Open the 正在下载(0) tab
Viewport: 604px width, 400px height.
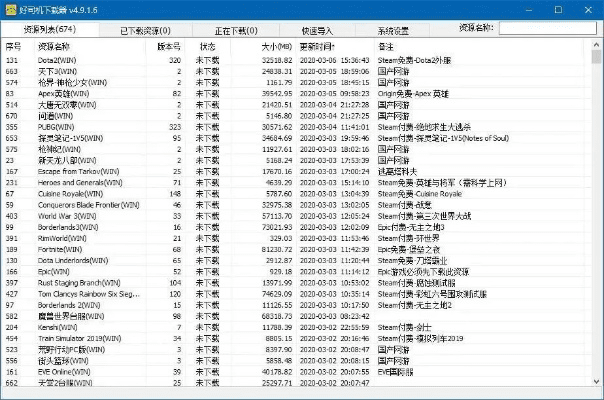(236, 30)
